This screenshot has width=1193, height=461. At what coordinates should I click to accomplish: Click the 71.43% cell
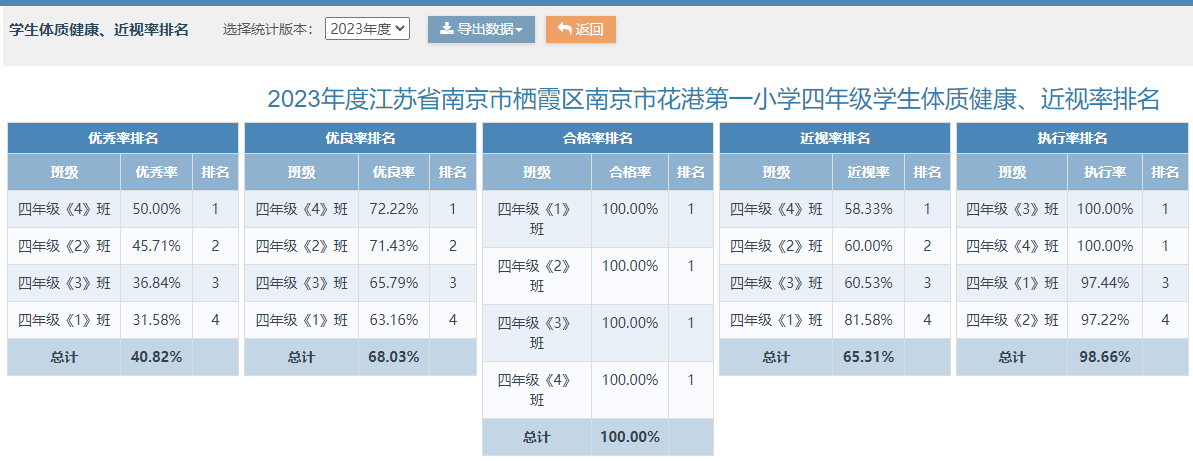point(394,246)
